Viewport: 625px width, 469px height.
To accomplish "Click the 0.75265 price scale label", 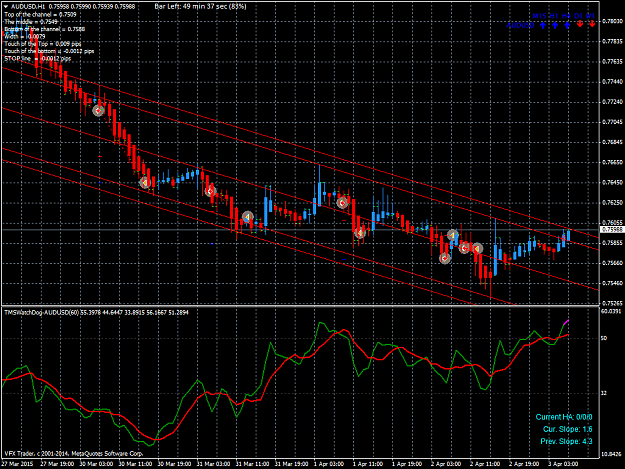I will click(x=613, y=304).
